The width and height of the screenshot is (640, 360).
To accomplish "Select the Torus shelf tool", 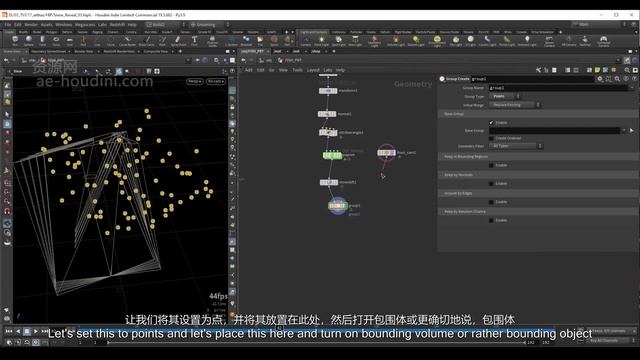I will [56, 40].
